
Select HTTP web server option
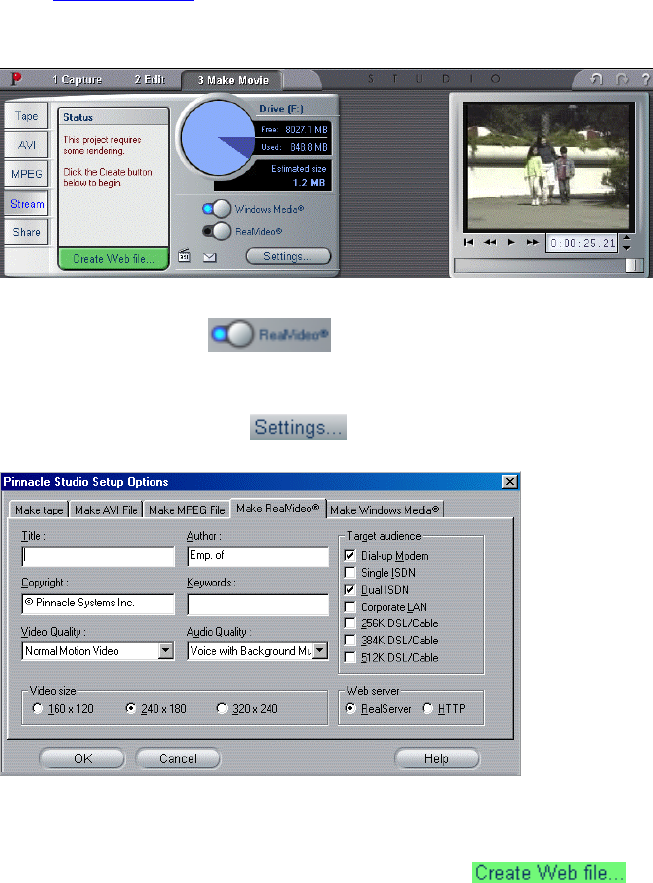(428, 708)
